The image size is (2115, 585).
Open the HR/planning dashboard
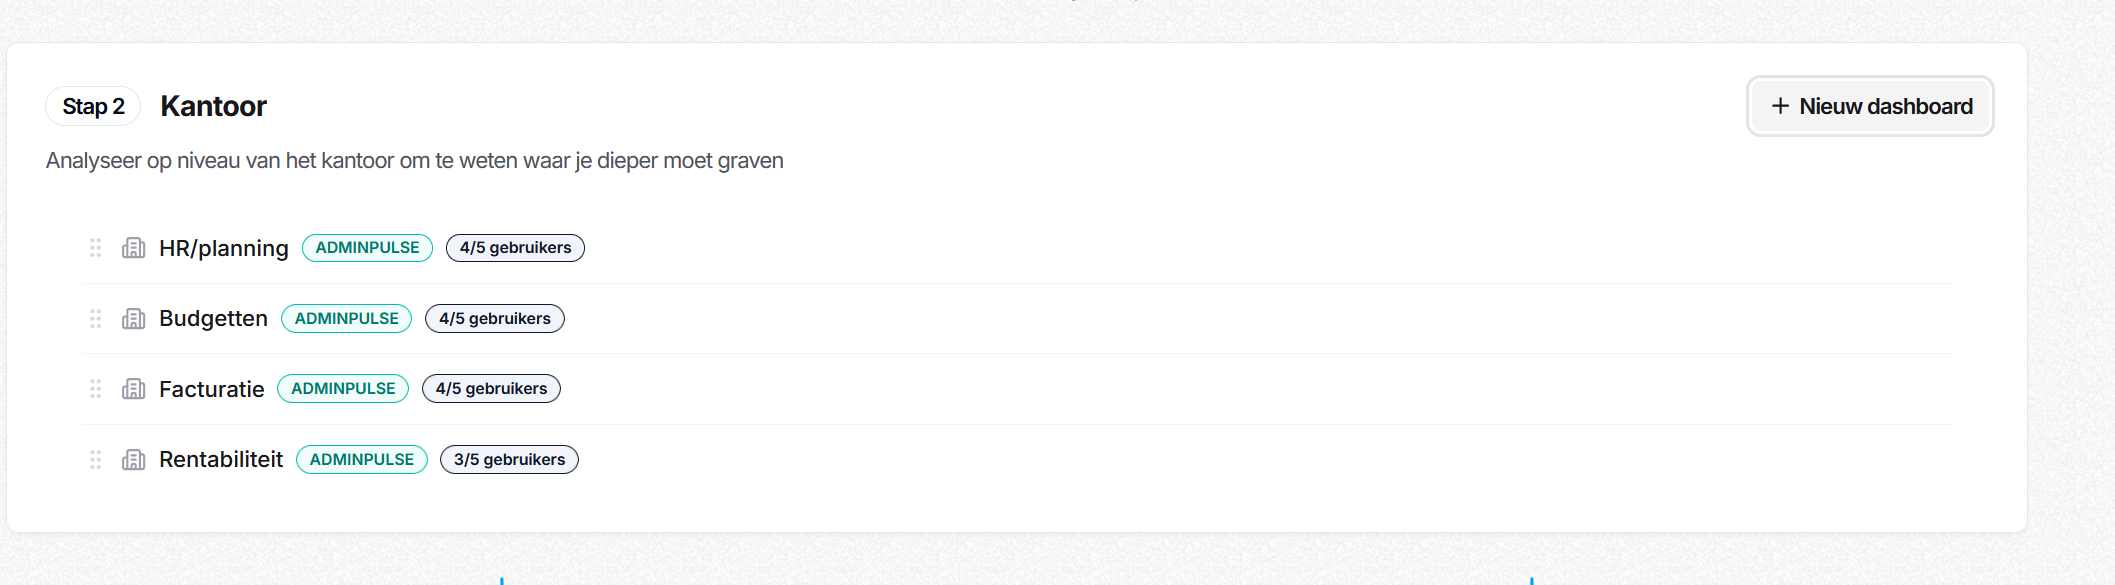click(223, 248)
